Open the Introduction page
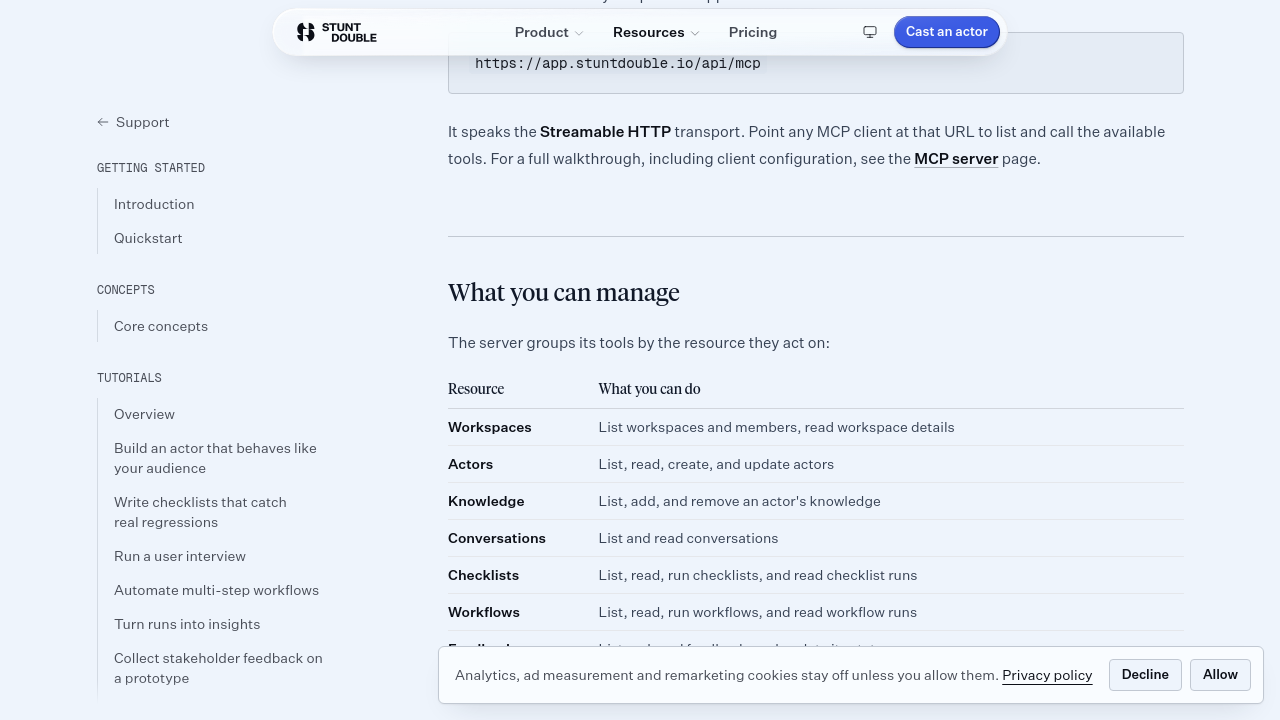Viewport: 1280px width, 720px height. (x=154, y=204)
